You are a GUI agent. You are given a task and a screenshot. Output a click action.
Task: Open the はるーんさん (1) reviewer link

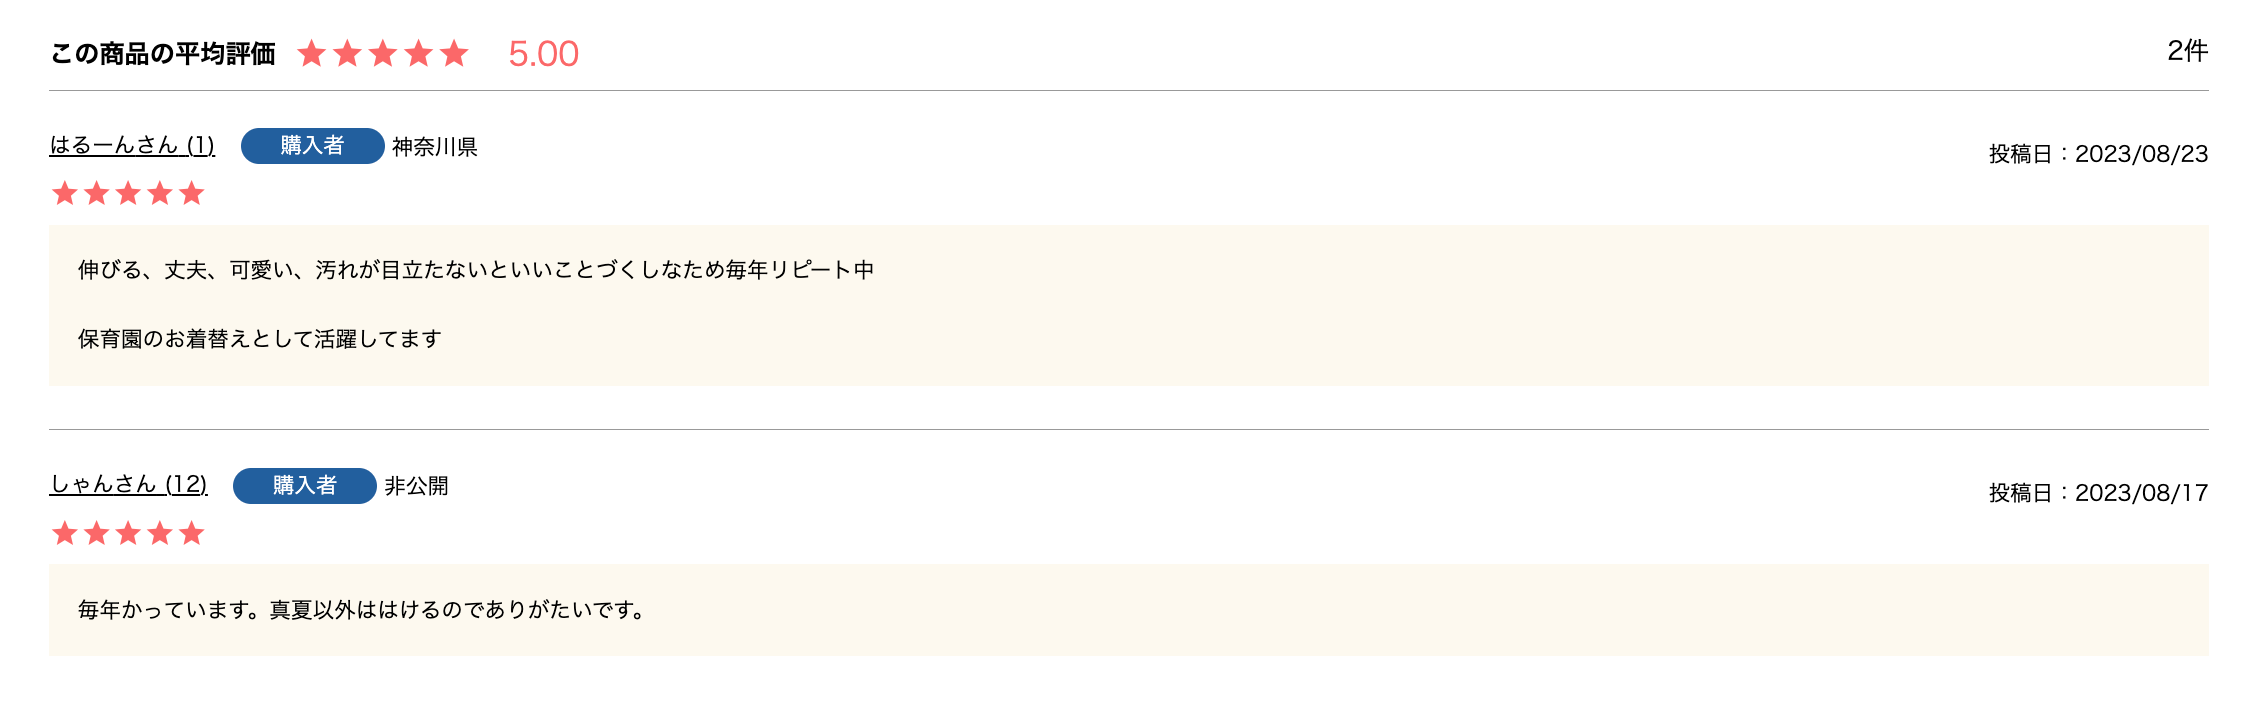tap(132, 146)
